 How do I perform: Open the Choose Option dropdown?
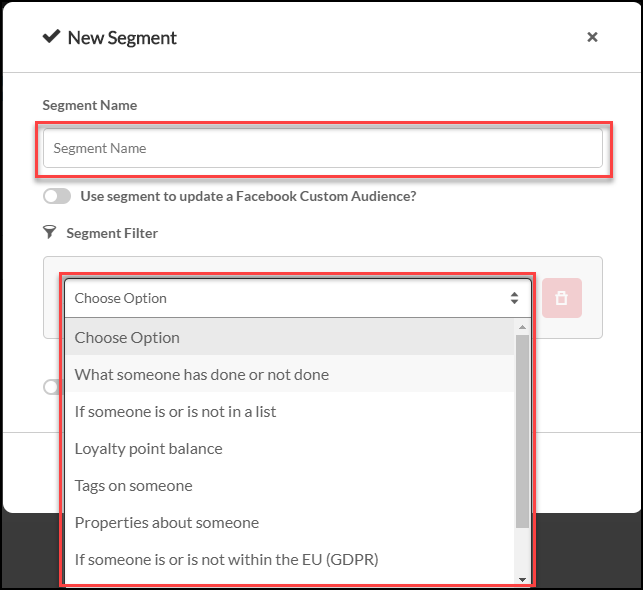pos(298,298)
